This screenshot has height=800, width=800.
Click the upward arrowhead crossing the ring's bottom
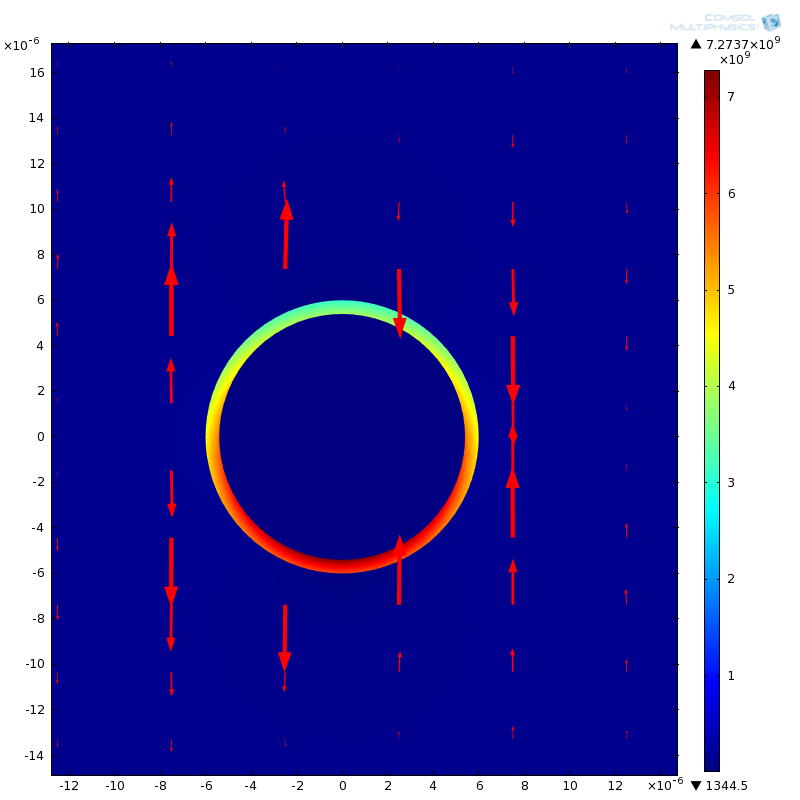[399, 546]
